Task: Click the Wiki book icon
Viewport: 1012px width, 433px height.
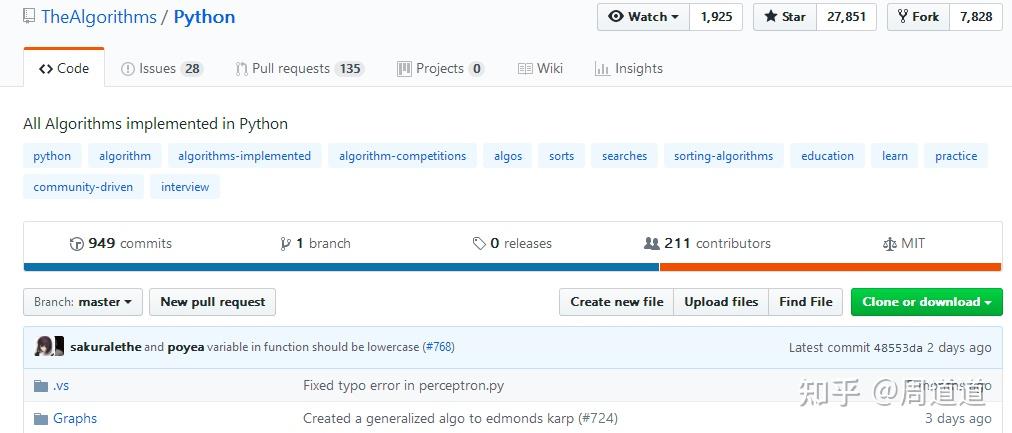Action: pos(525,68)
